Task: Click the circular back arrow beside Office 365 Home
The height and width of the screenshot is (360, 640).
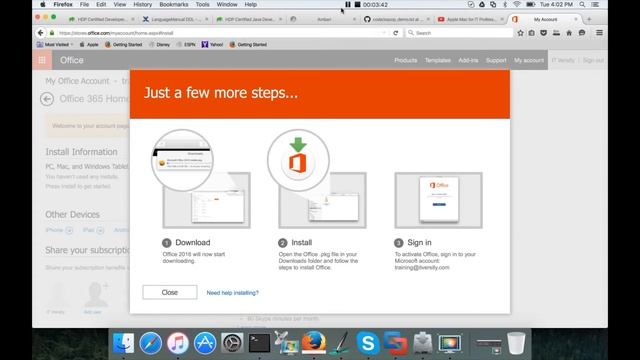Action: 47,99
